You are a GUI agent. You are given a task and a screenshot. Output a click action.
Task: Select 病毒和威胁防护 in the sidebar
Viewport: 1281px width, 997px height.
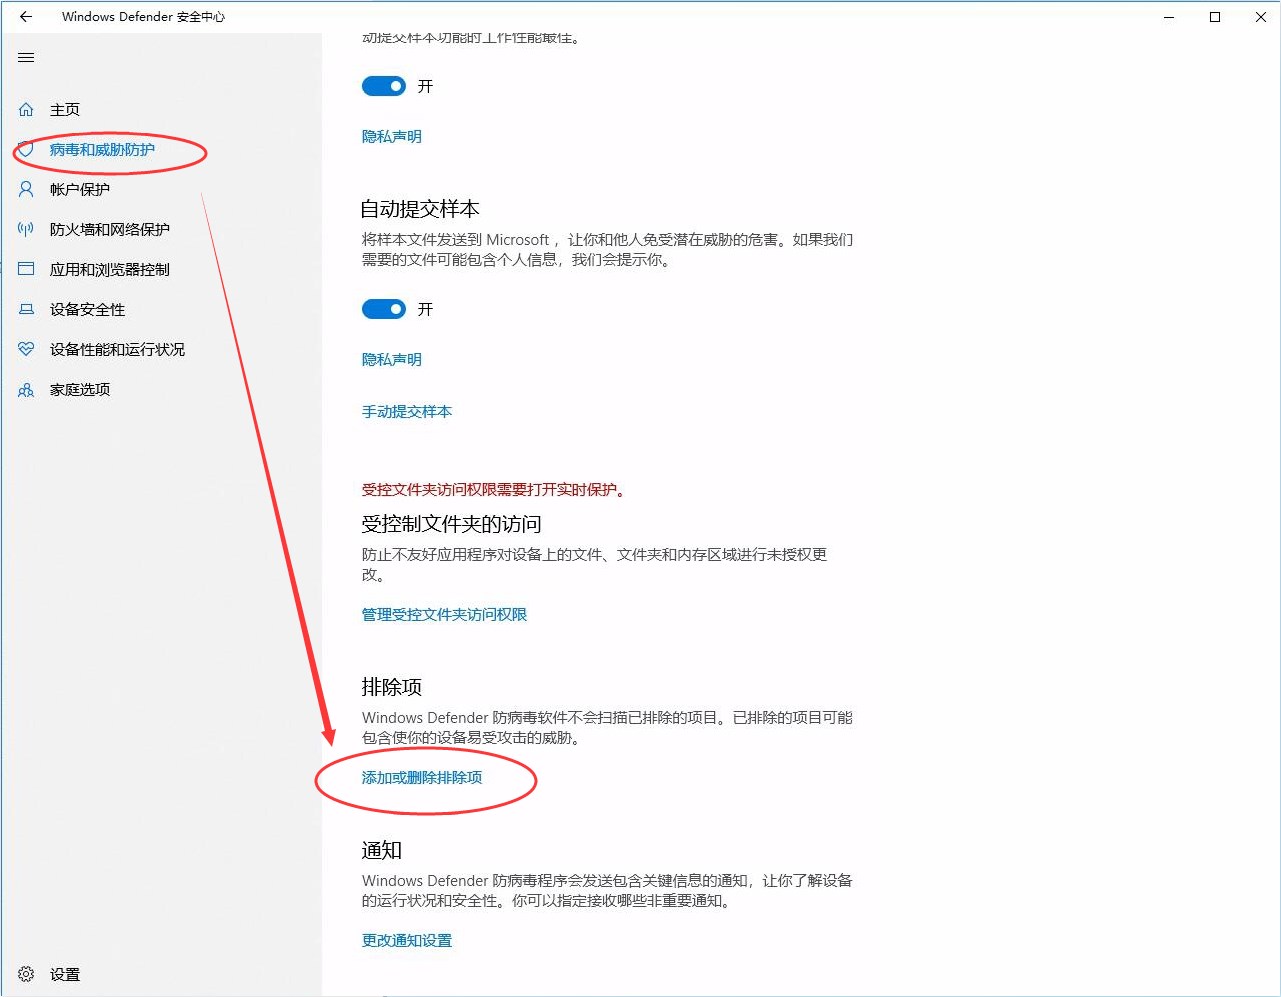coord(102,150)
